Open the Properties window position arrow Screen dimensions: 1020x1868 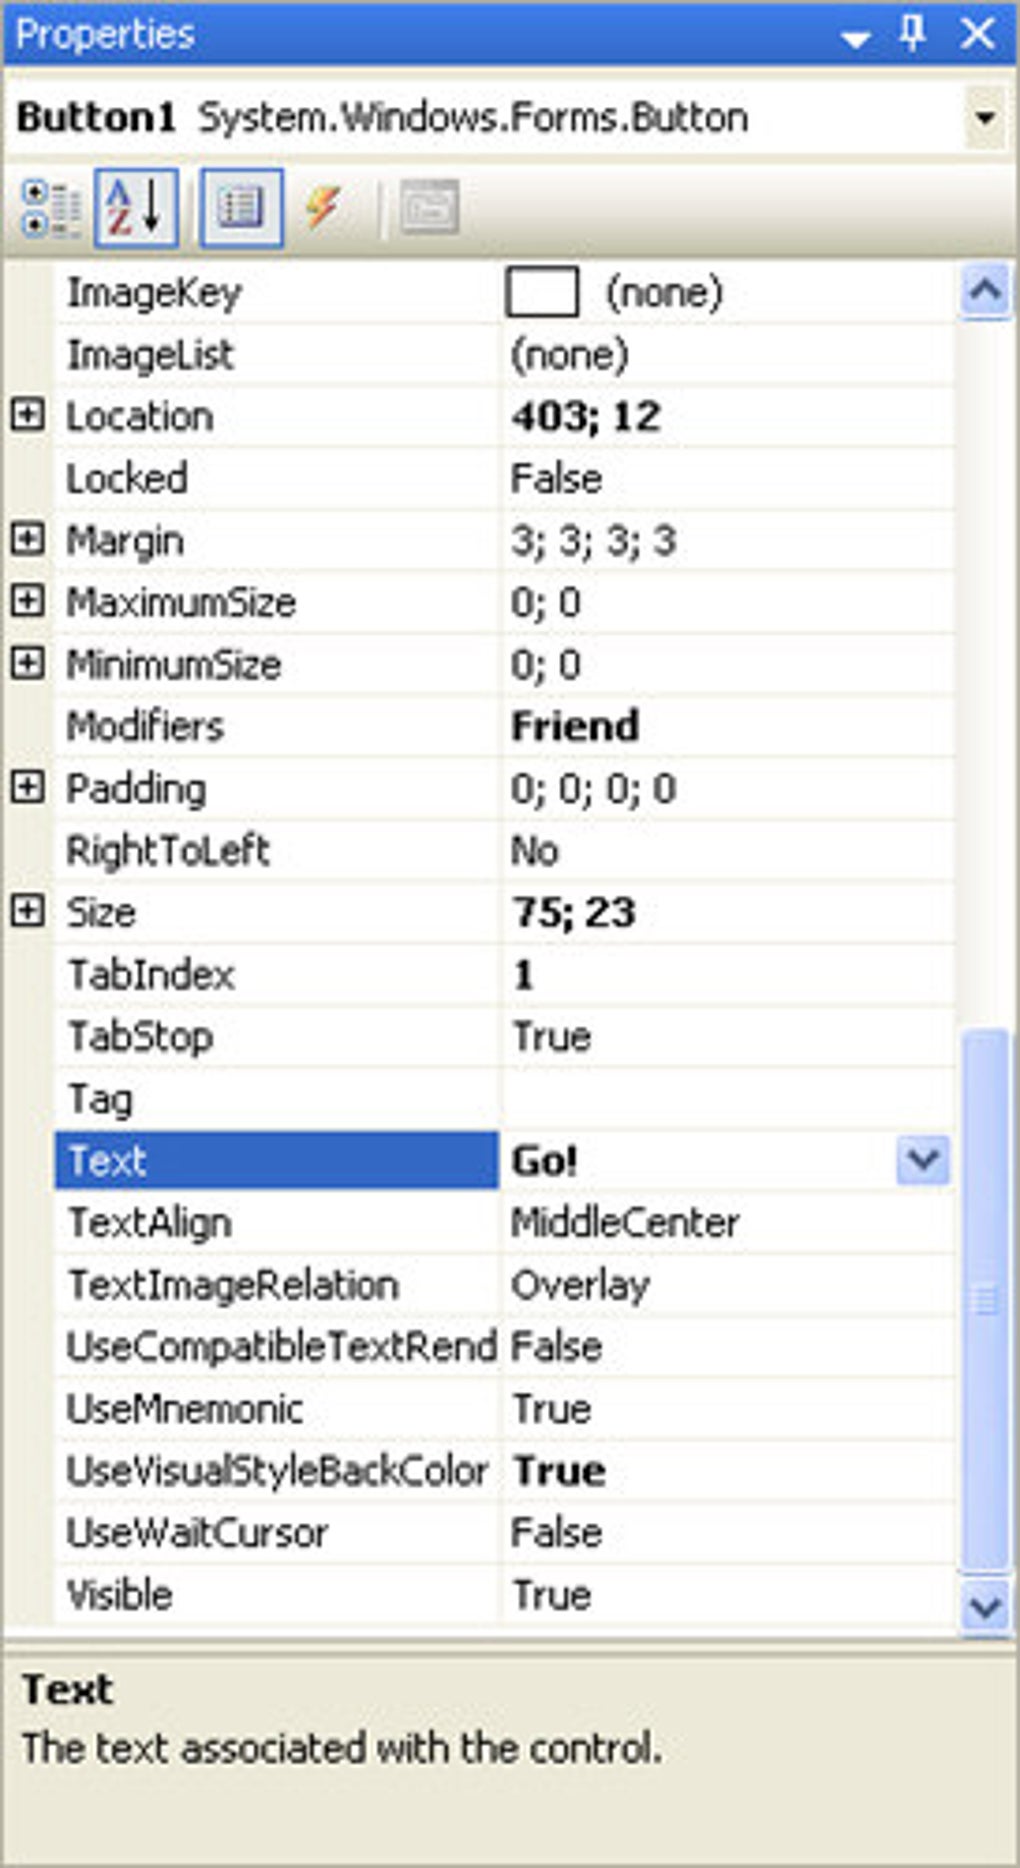[855, 39]
